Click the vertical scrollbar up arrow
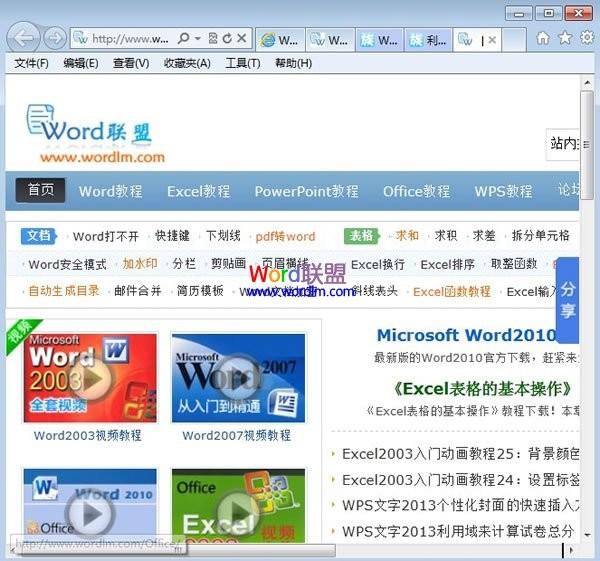The image size is (600, 561). tap(587, 82)
